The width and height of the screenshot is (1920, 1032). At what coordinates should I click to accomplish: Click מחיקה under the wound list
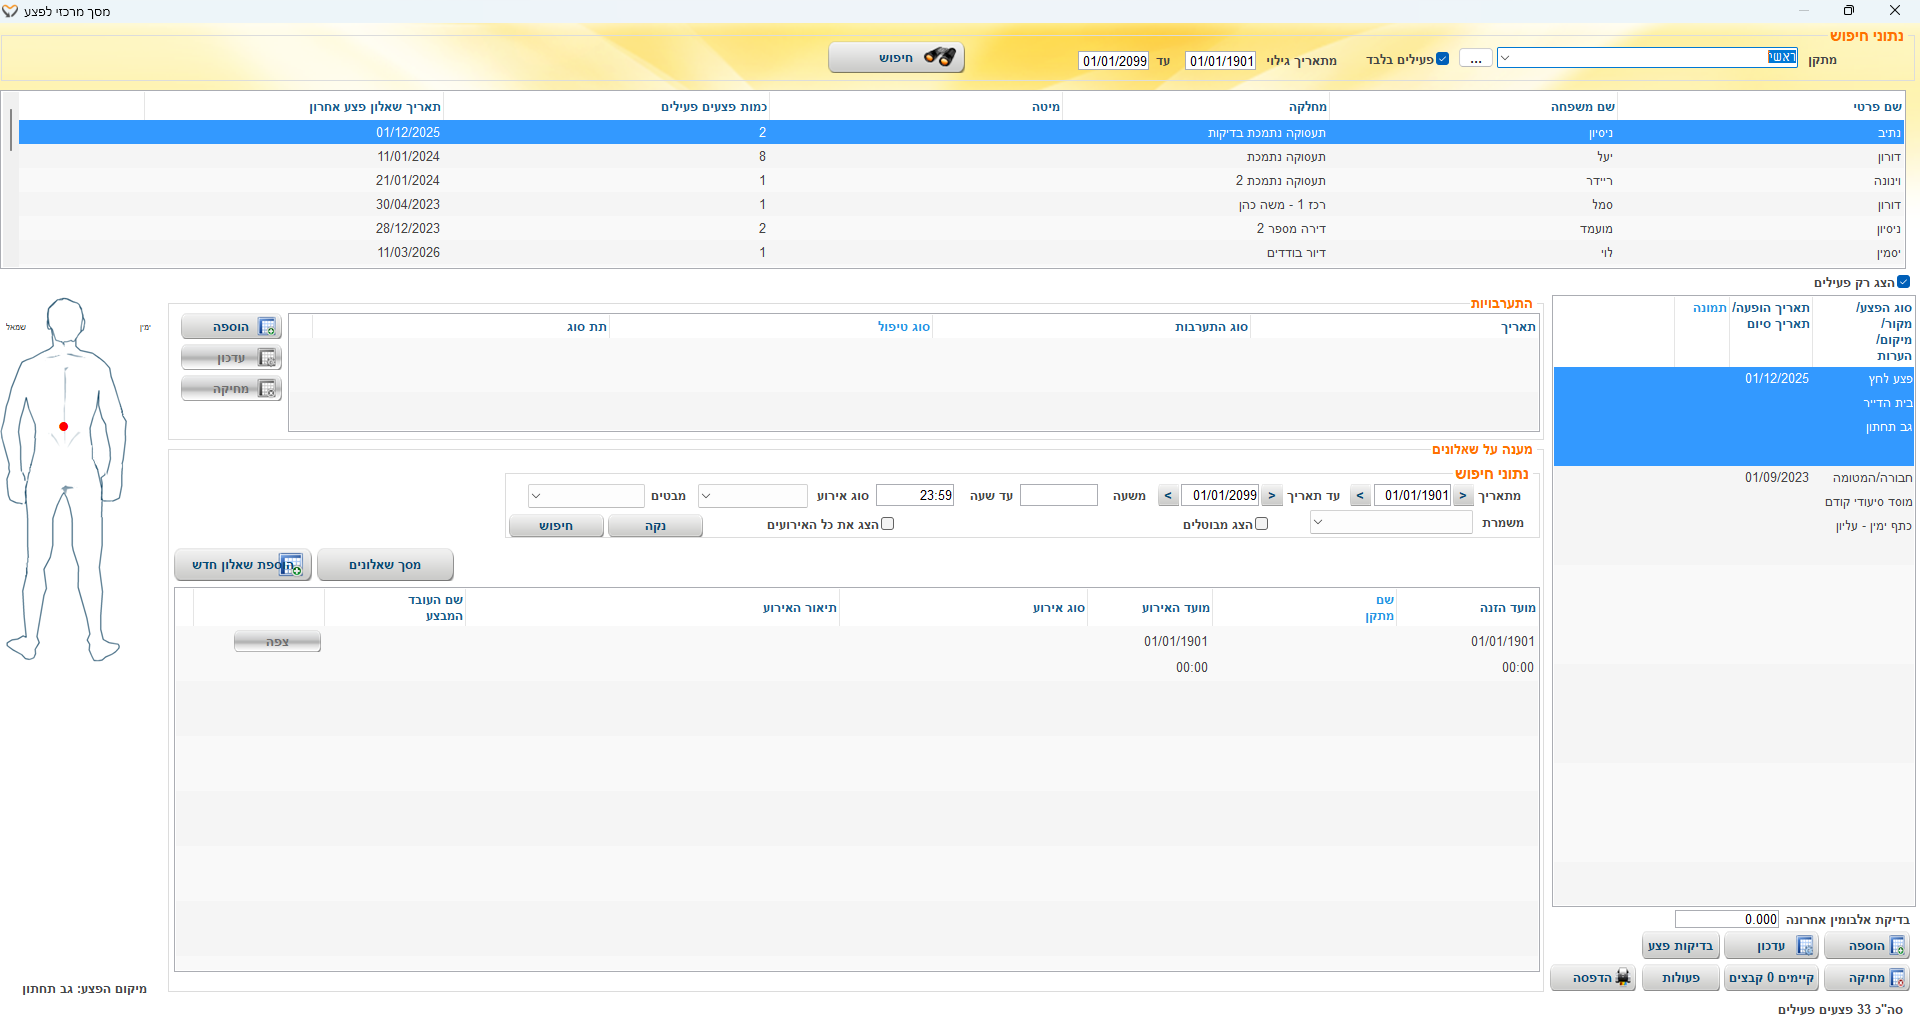1867,978
